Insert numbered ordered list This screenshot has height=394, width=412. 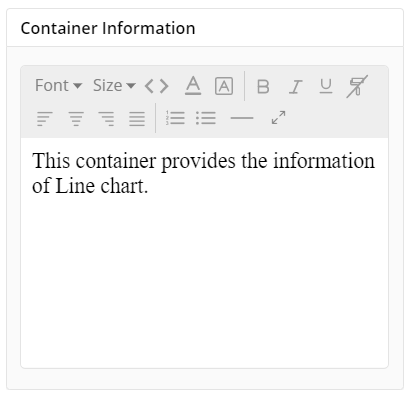pos(175,118)
